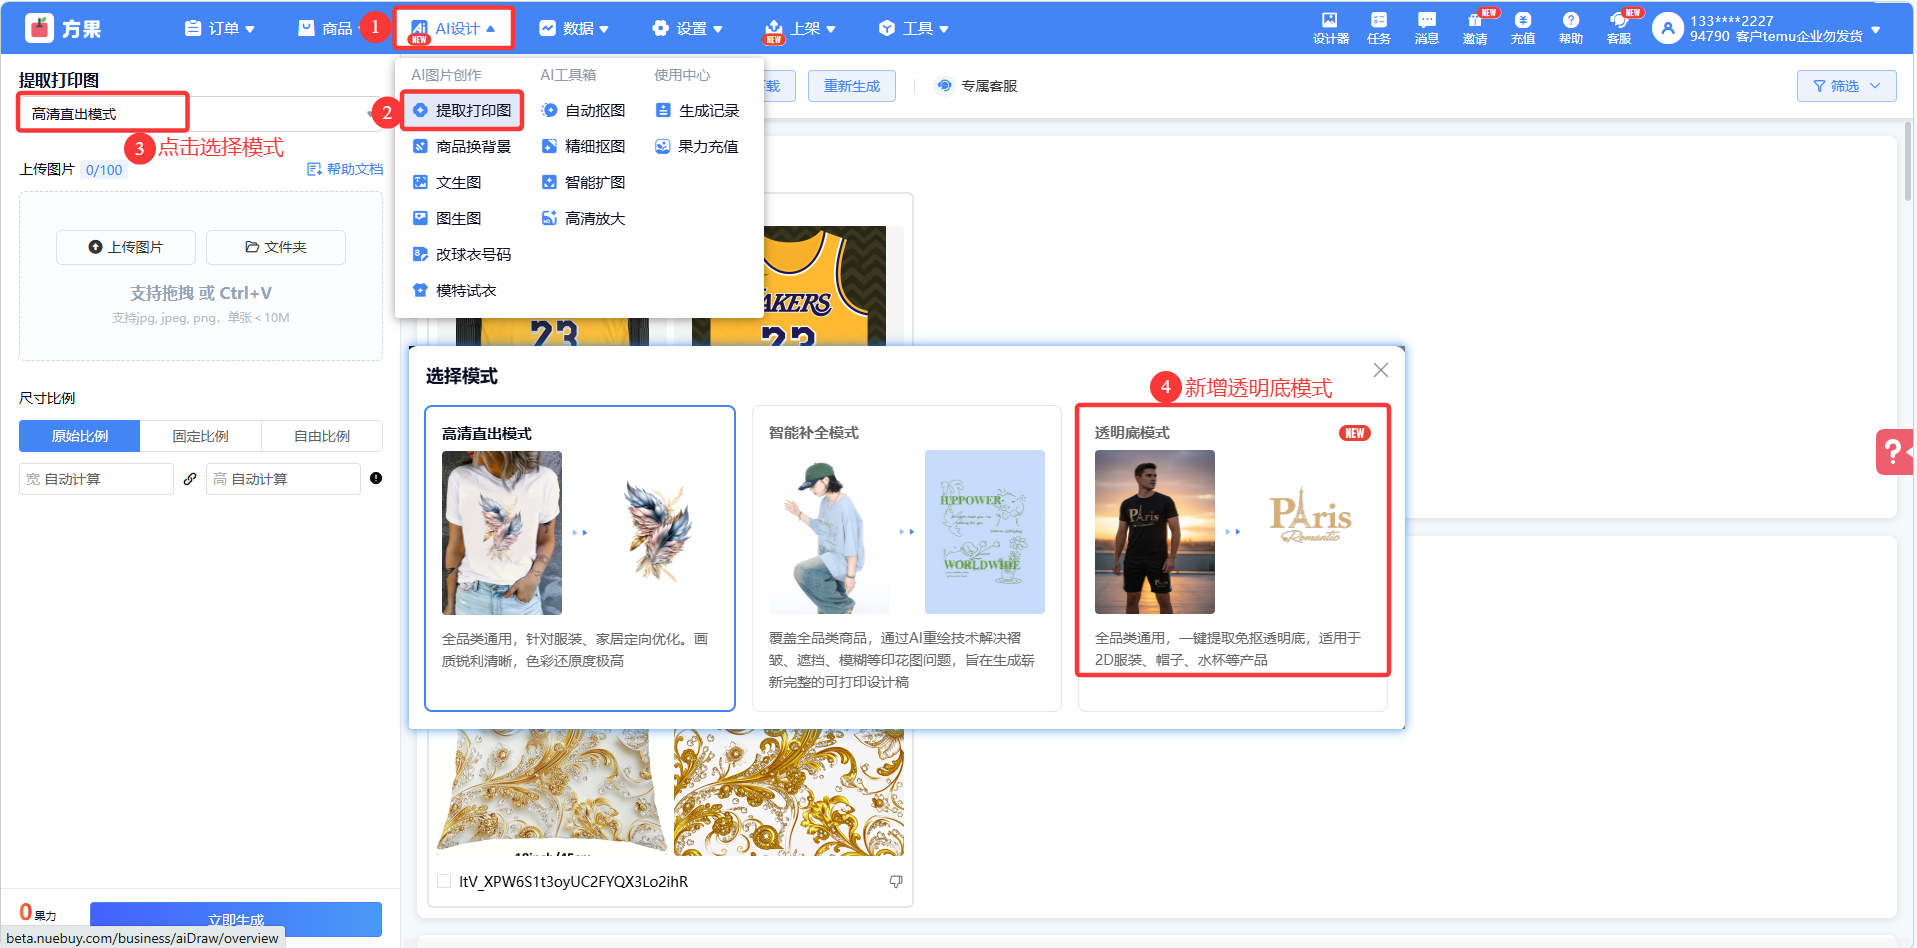1917x948 pixels.
Task: Select 提取打印图 menu entry
Action: coord(462,110)
